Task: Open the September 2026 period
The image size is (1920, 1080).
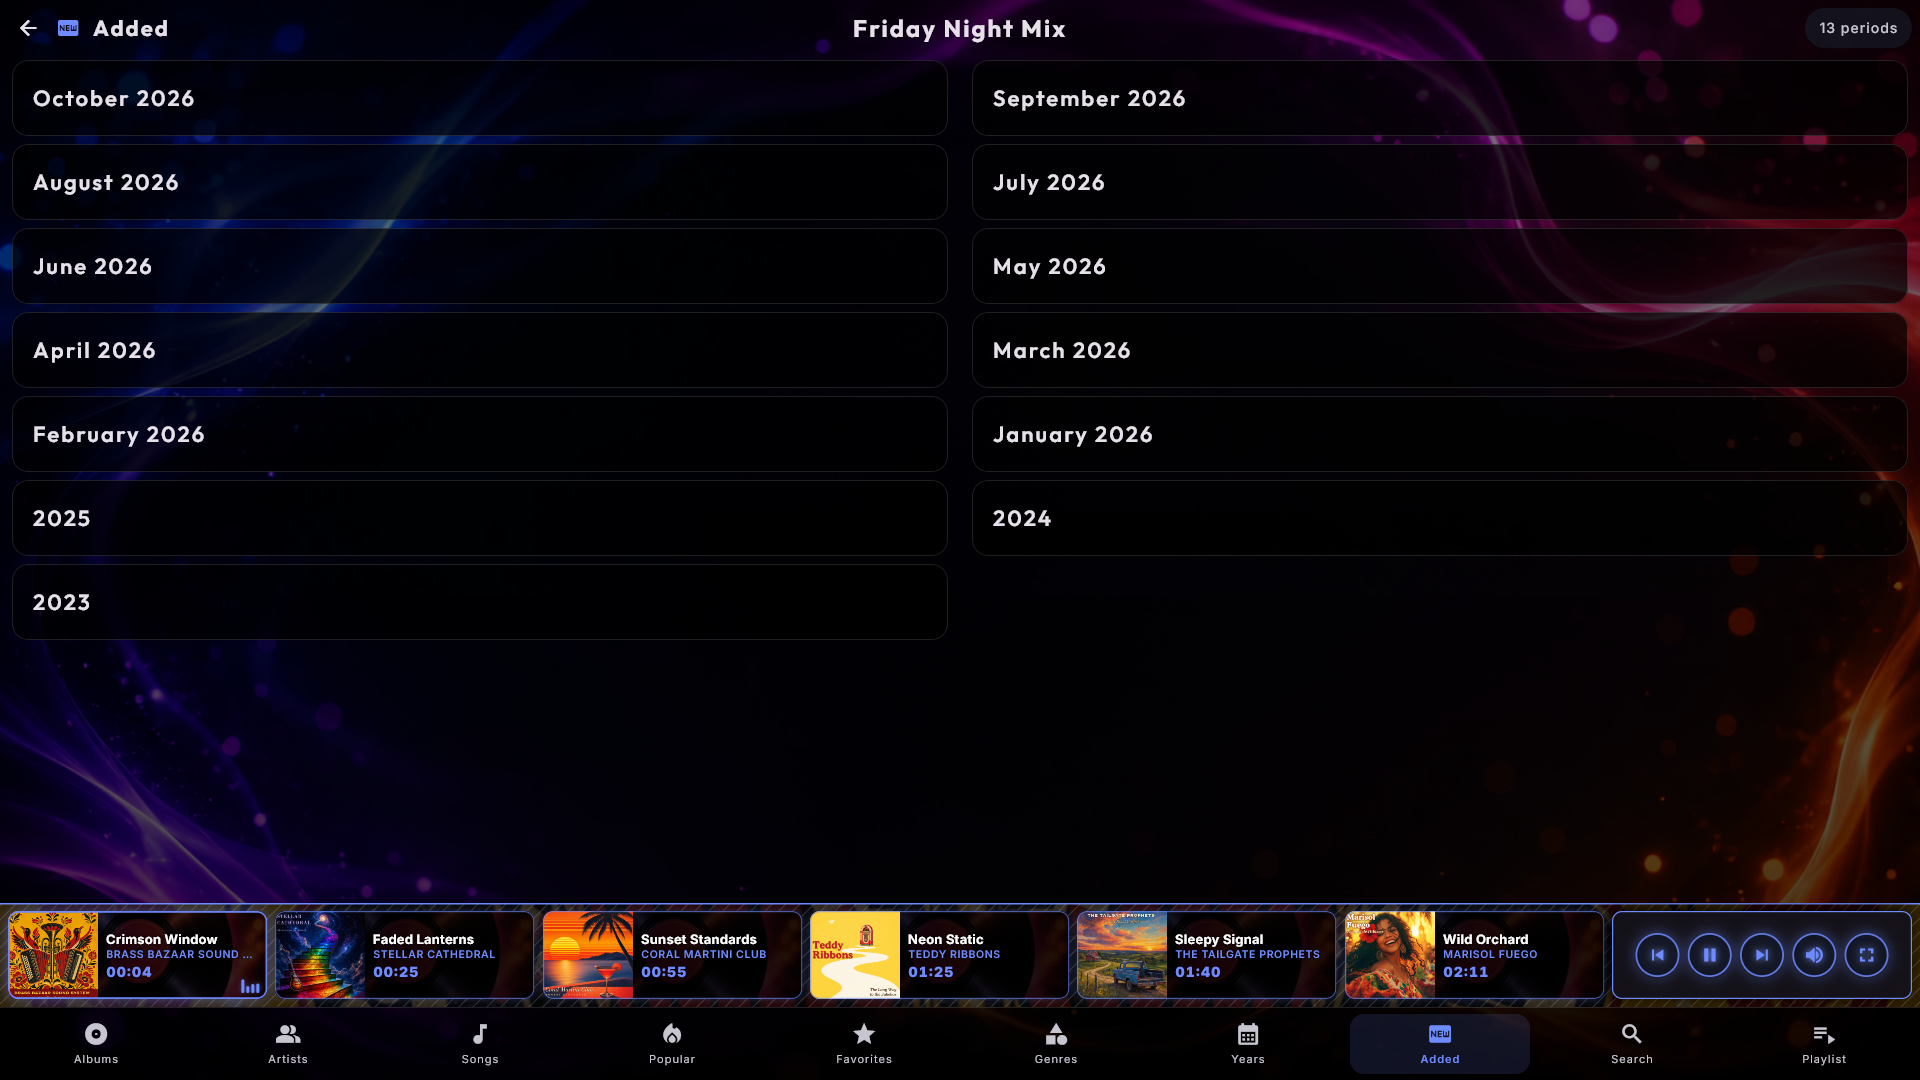Action: tap(1440, 98)
